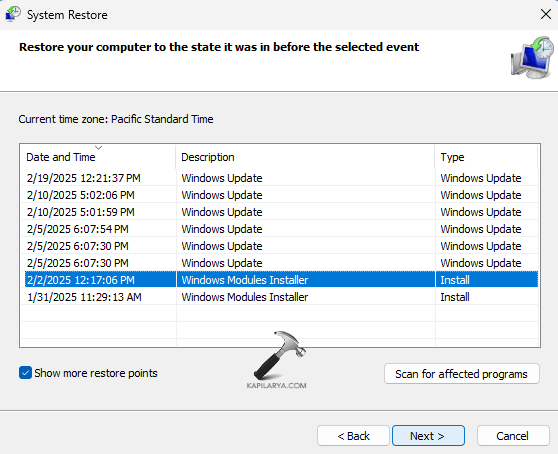558x454 pixels.
Task: Click the Install type in the 2/2/2025 row
Action: (x=454, y=280)
